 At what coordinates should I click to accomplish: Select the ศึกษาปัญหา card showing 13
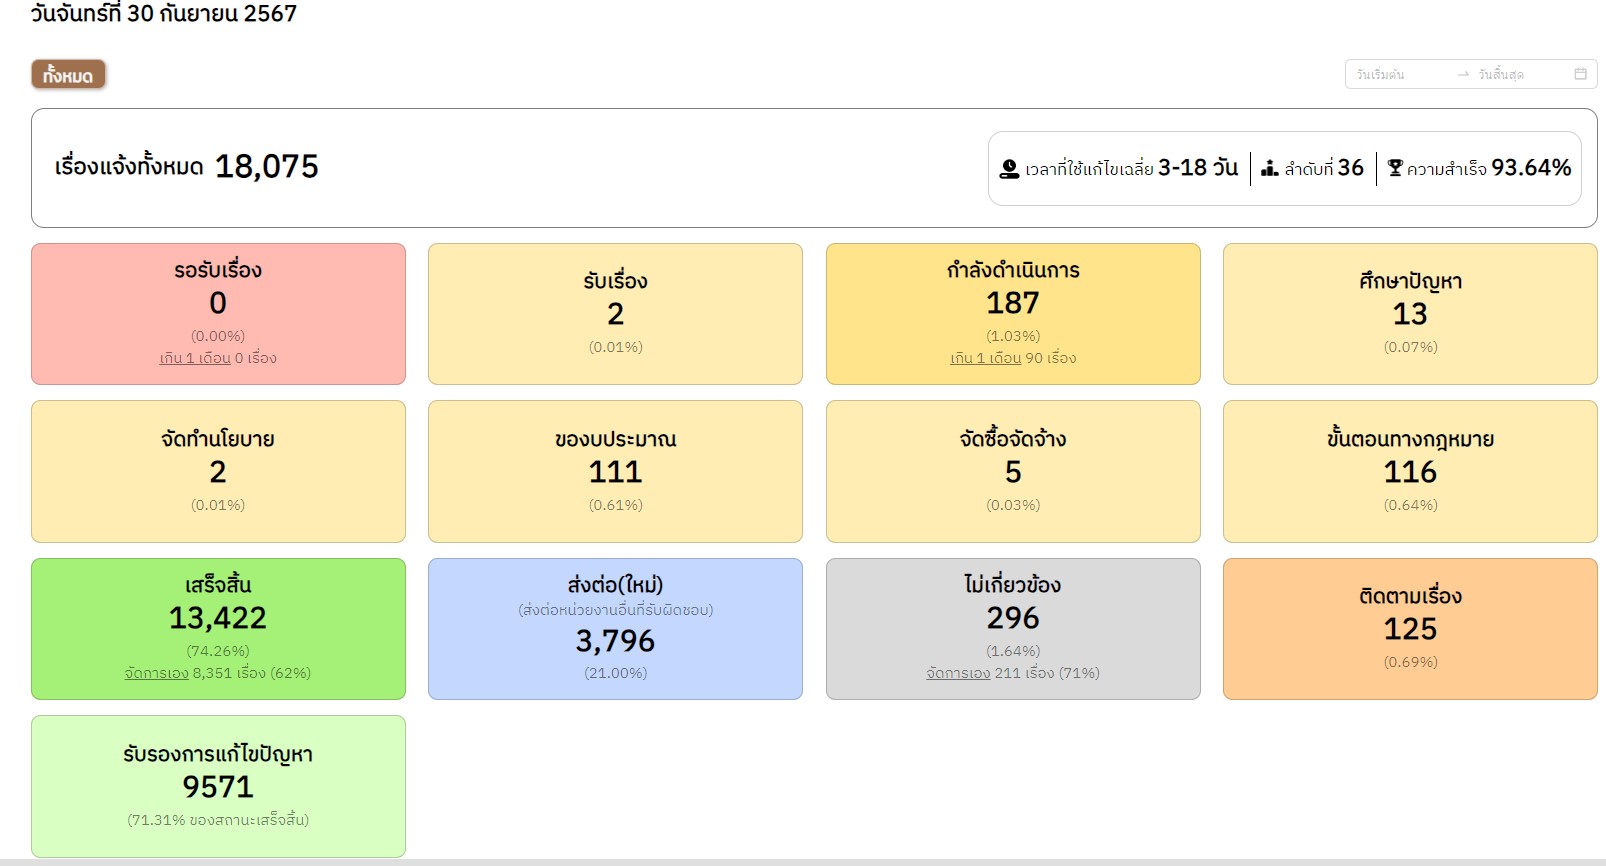click(1410, 313)
